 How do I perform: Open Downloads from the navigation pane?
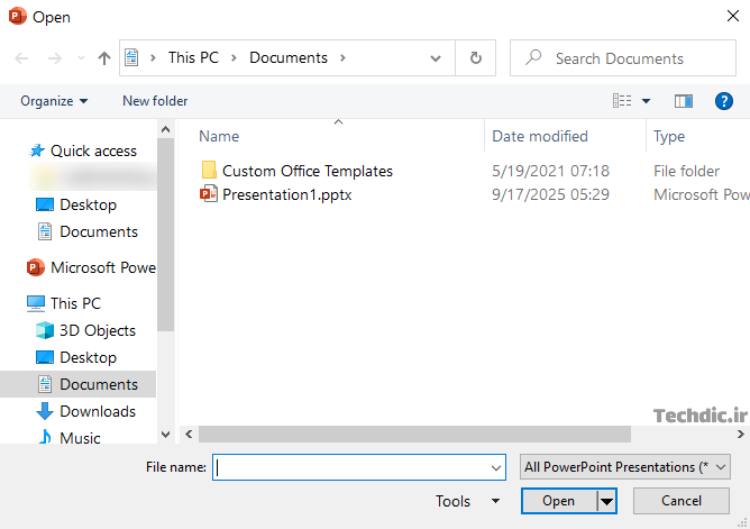click(97, 411)
